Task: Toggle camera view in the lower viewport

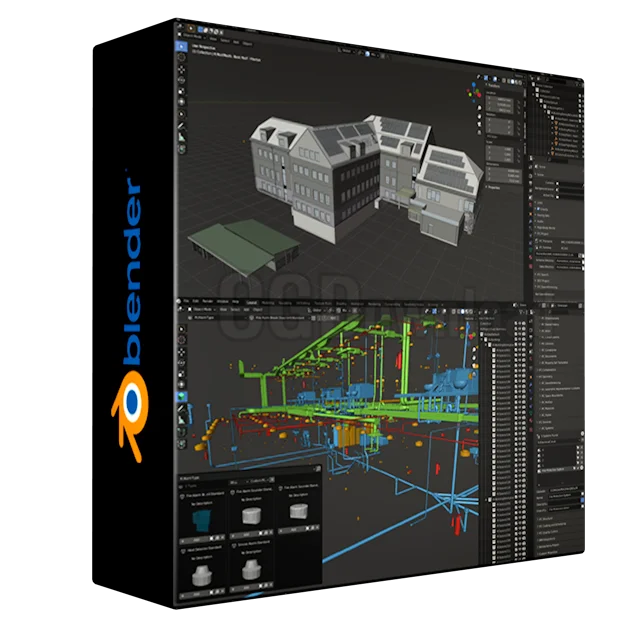Action: click(x=475, y=366)
